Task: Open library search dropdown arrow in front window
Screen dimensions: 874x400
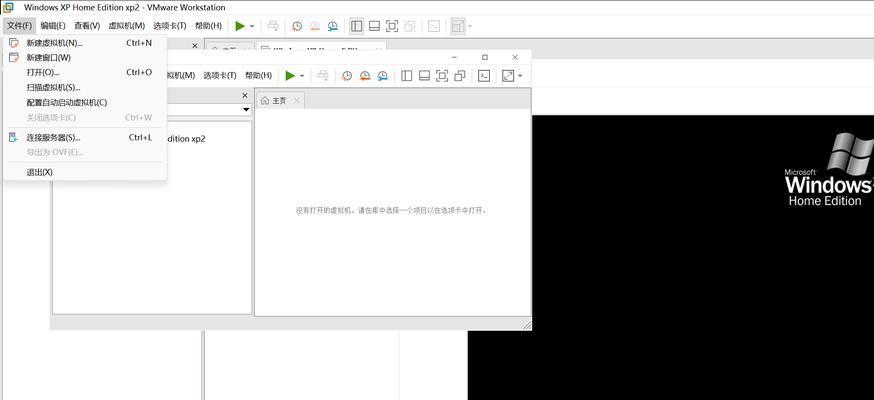Action: pos(245,110)
